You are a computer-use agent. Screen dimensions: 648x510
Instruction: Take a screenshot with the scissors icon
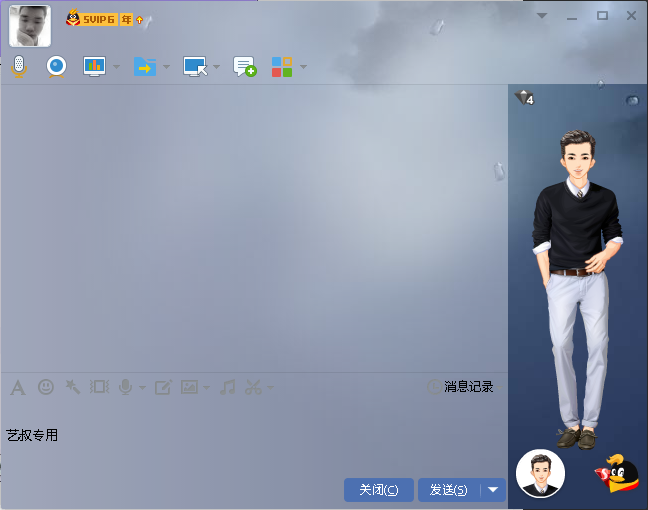(x=253, y=387)
